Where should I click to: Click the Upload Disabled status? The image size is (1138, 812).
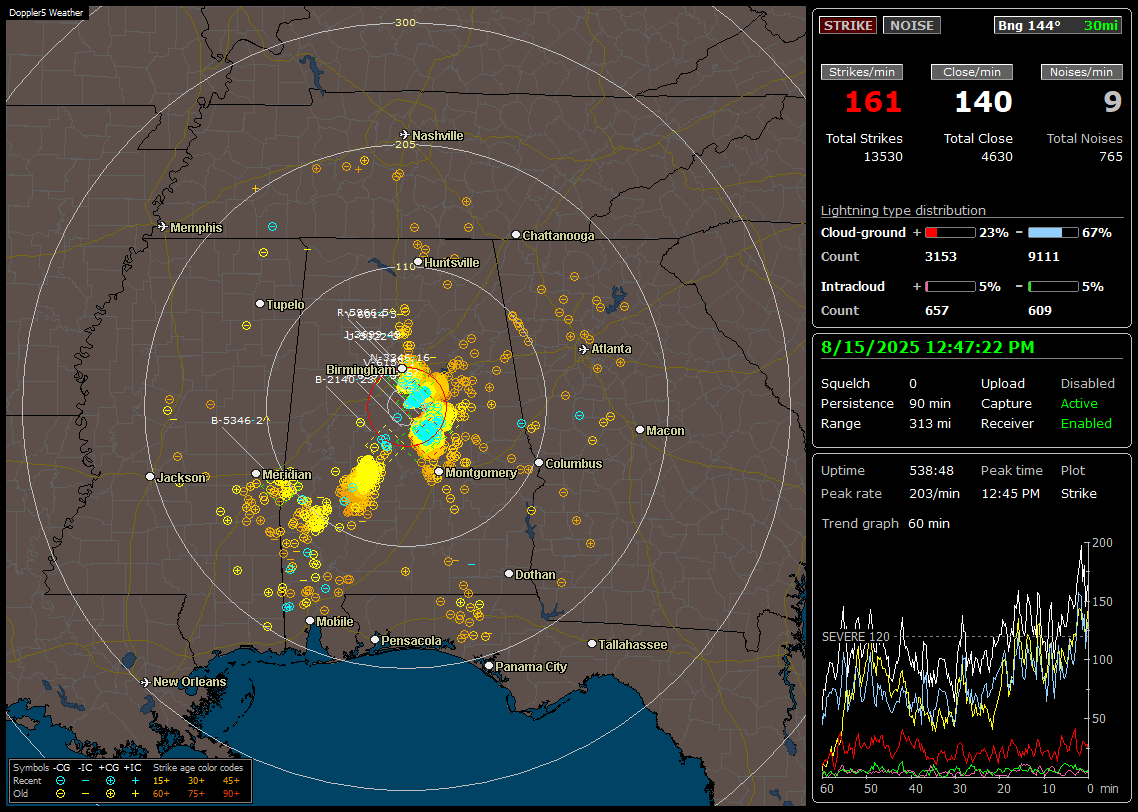[1088, 384]
